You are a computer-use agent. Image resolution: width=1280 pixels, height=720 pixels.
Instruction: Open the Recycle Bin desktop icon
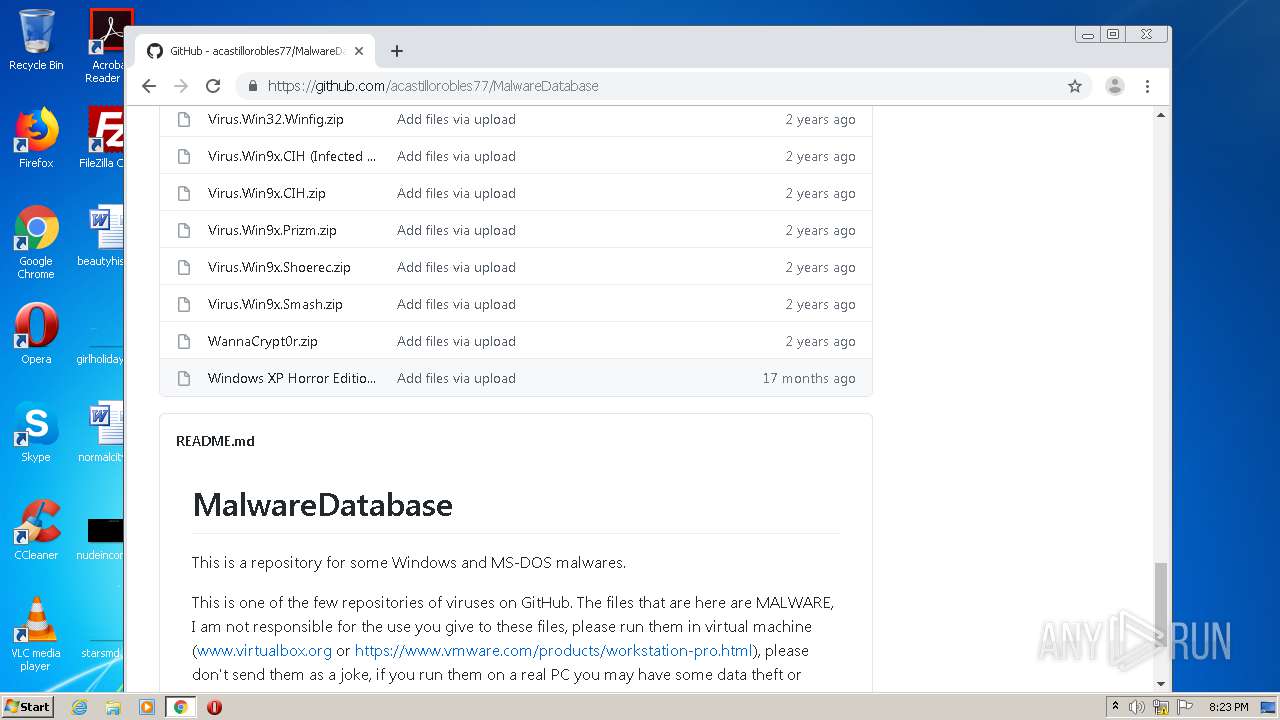(x=36, y=40)
